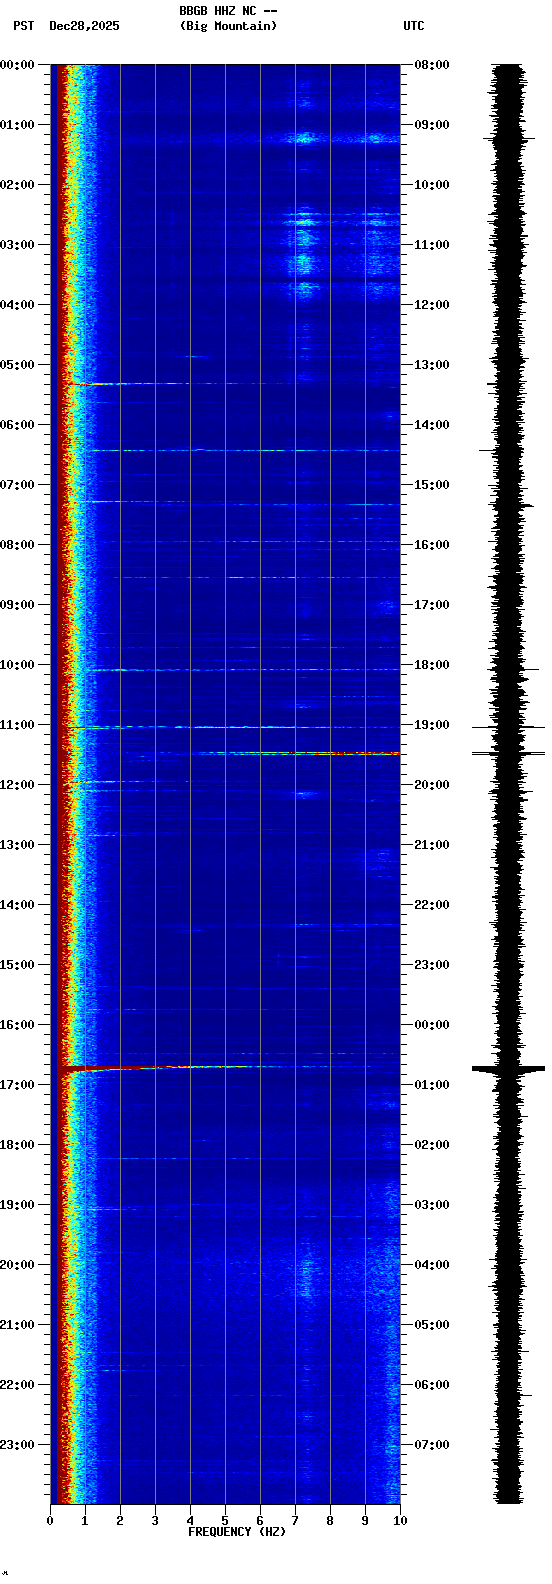
Task: Click the 07:00 label on UTC axis
Action: tap(432, 1445)
